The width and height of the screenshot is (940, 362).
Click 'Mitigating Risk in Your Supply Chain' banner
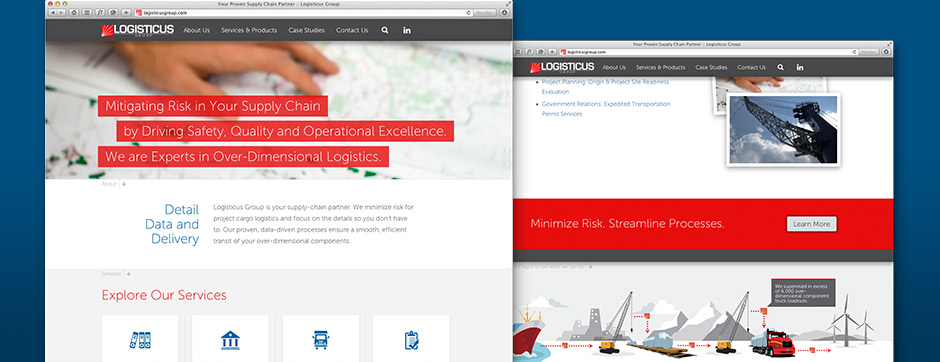coord(213,107)
